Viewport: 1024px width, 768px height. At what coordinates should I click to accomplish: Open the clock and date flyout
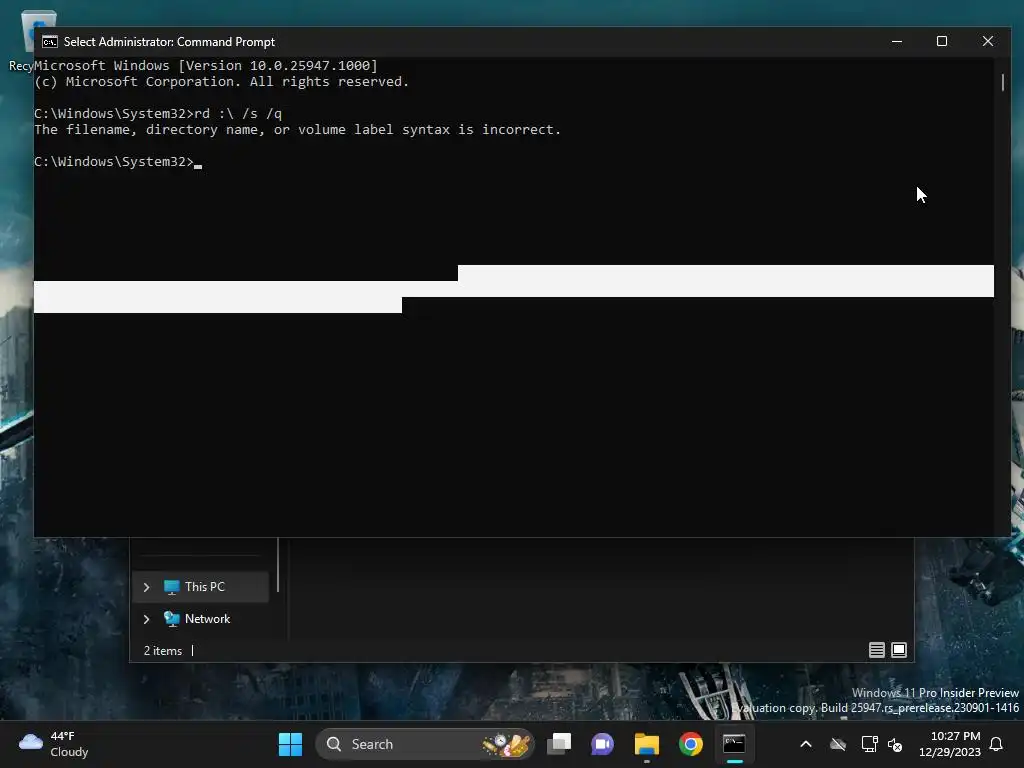[950, 744]
